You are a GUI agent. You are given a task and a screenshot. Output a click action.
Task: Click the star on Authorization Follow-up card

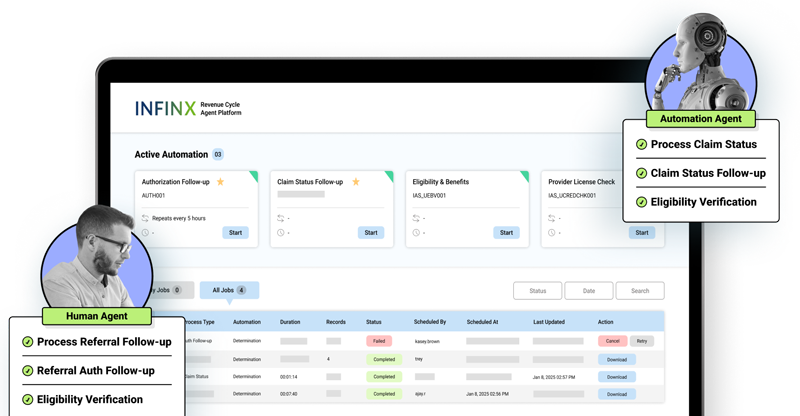[x=220, y=182]
